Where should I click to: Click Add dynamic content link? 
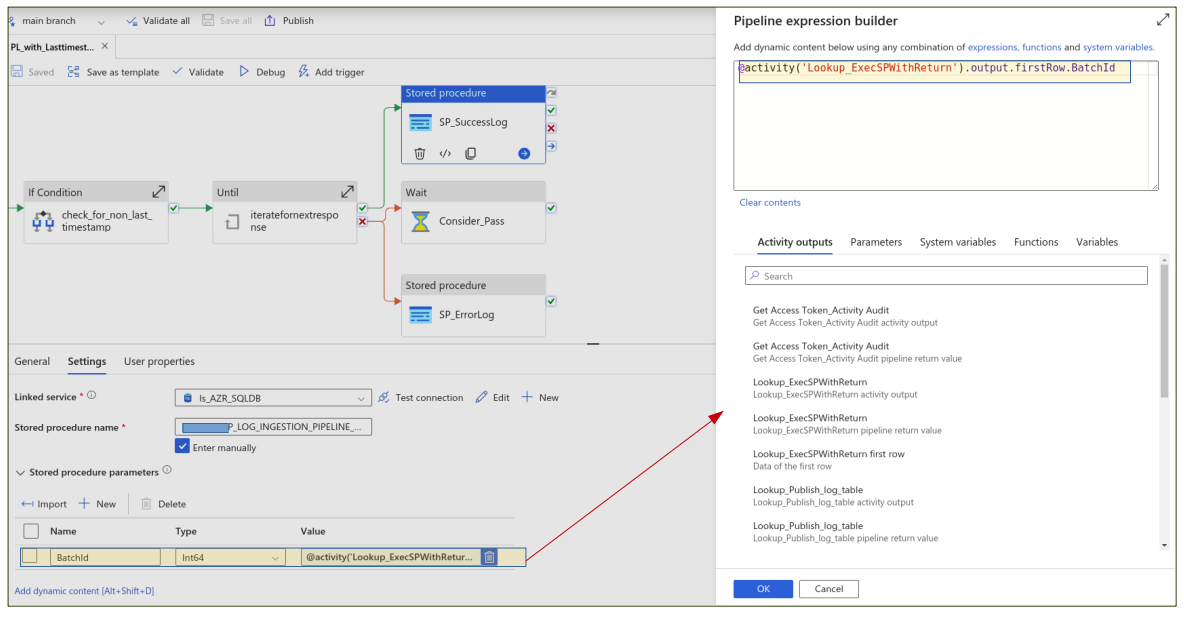click(84, 591)
